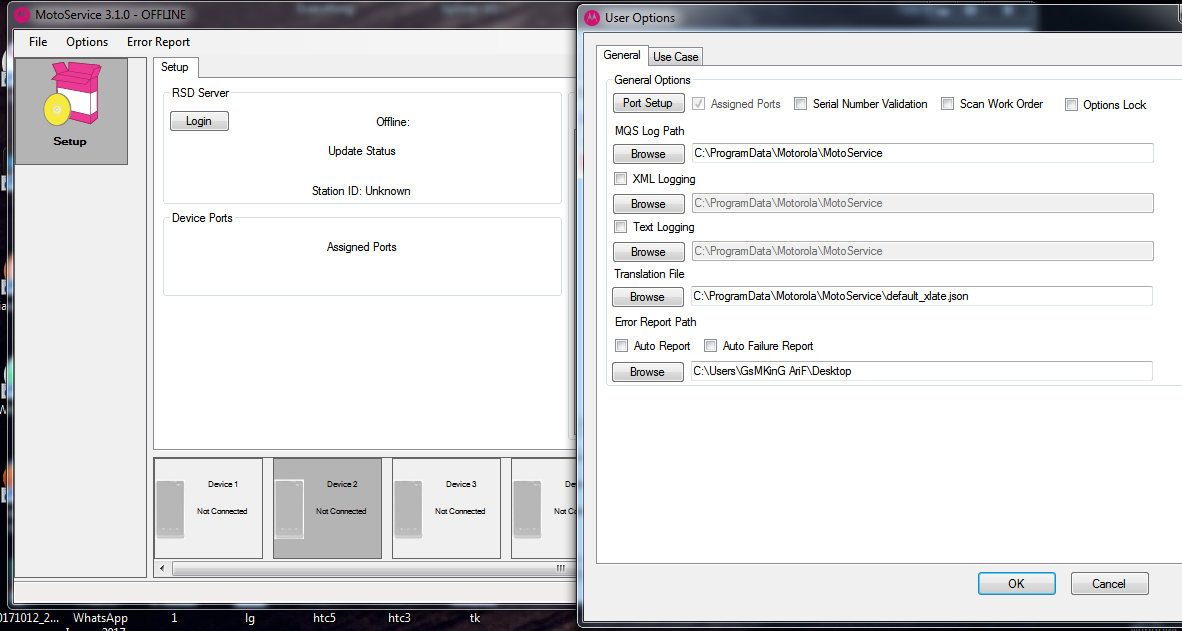1182x631 pixels.
Task: Switch to the Use Case tab
Action: [x=675, y=57]
